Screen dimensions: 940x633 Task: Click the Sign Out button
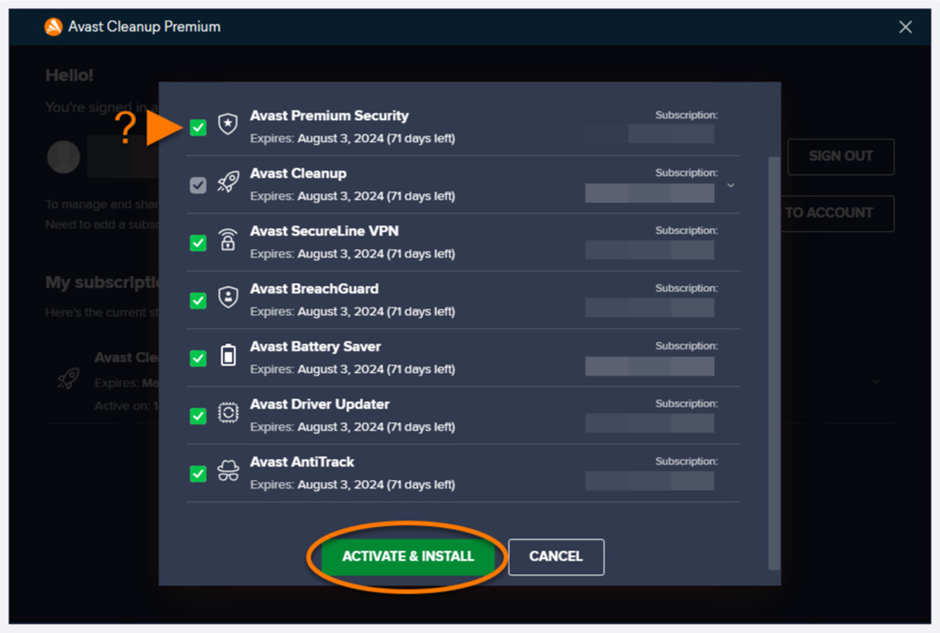point(840,156)
